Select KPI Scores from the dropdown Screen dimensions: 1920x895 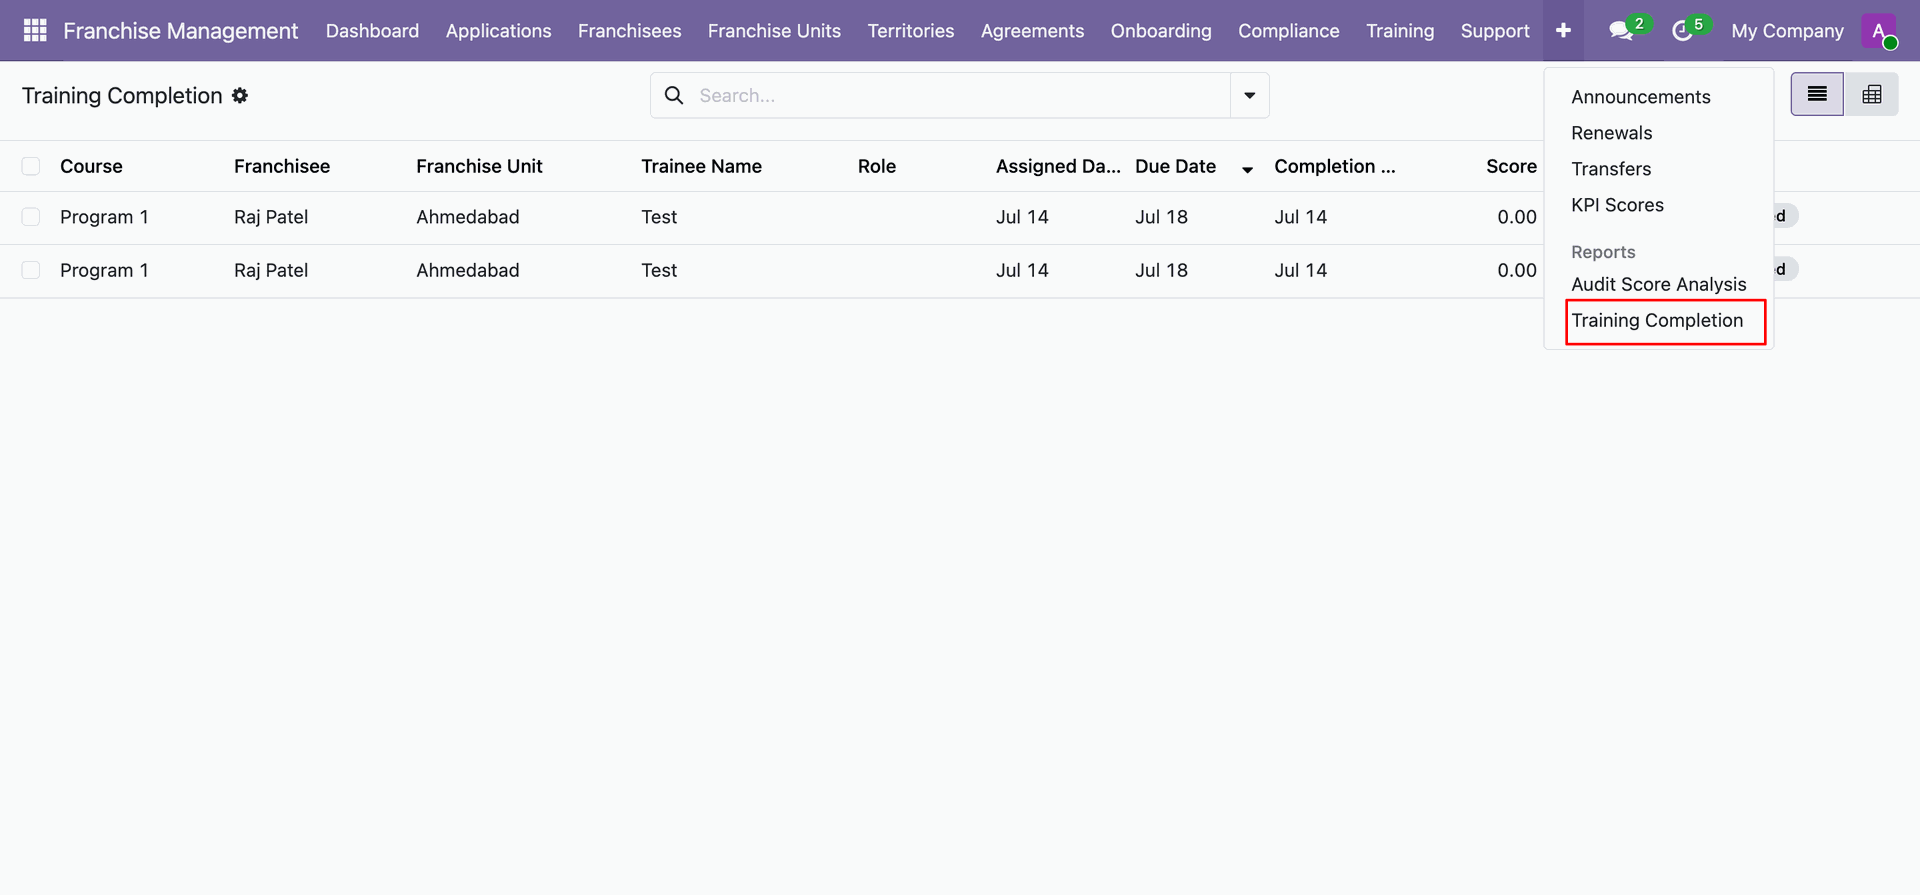[x=1617, y=205]
